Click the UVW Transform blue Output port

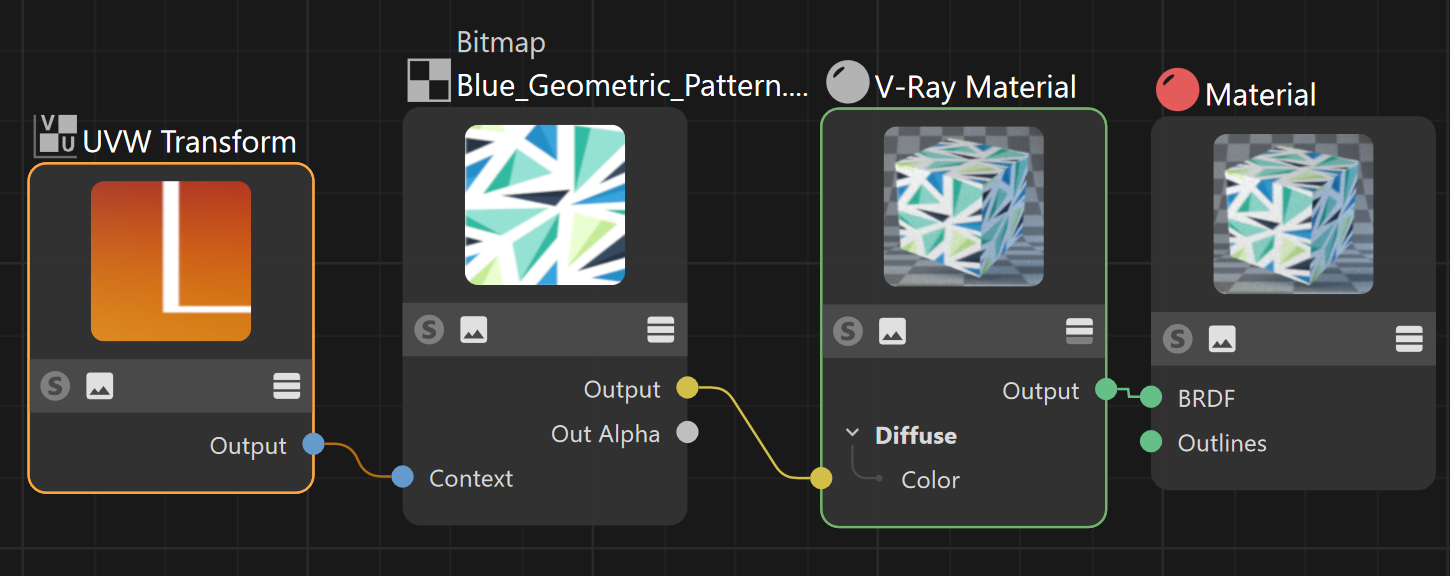pyautogui.click(x=313, y=445)
